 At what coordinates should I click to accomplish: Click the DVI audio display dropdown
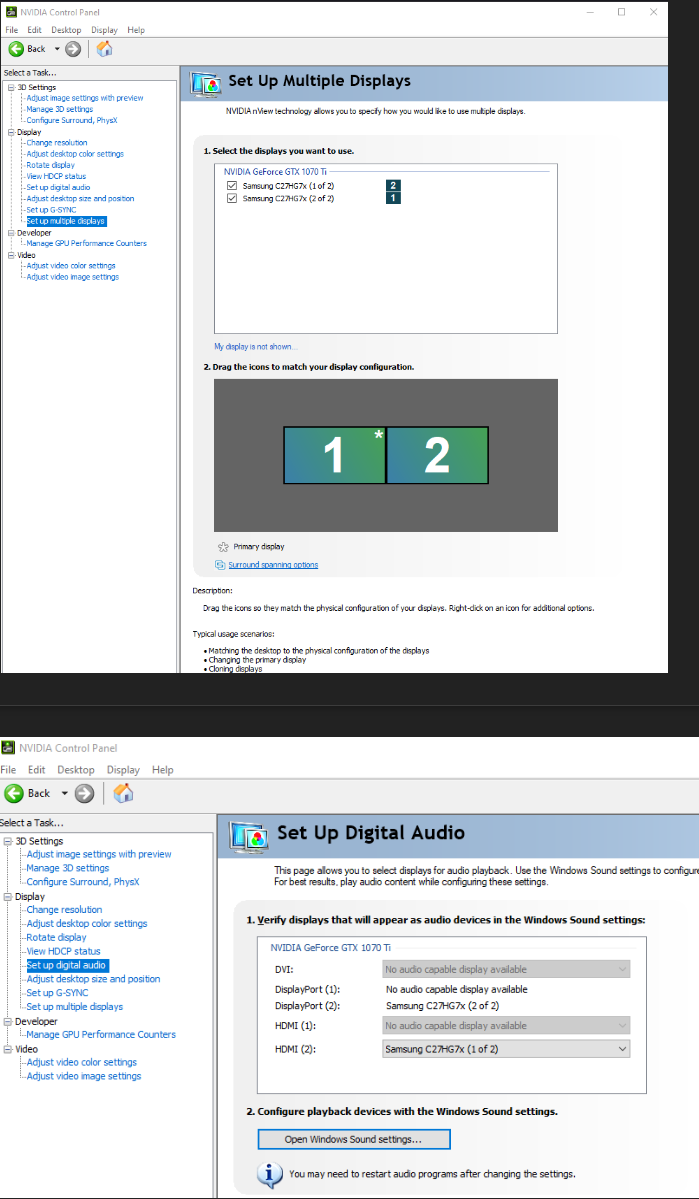tap(506, 969)
